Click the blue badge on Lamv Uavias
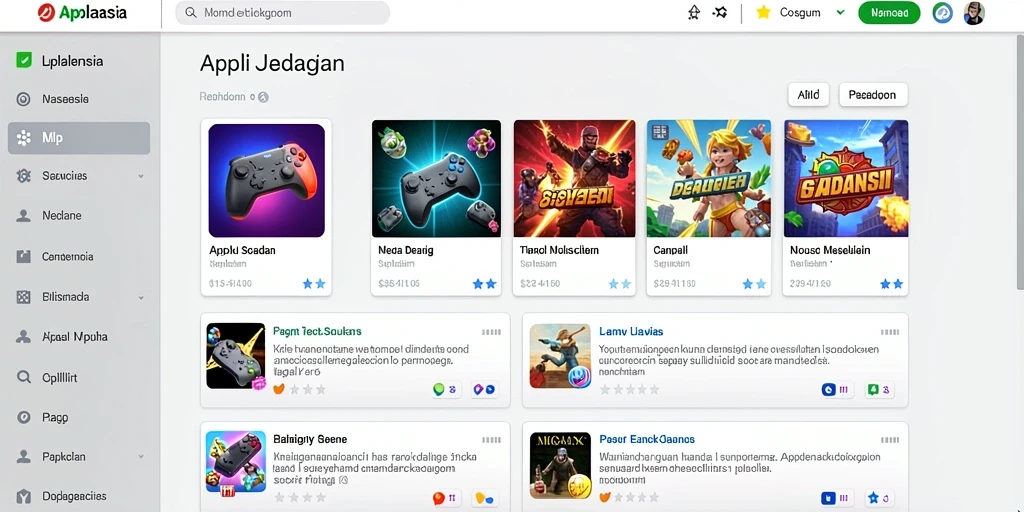Image resolution: width=1024 pixels, height=512 pixels. coord(837,390)
